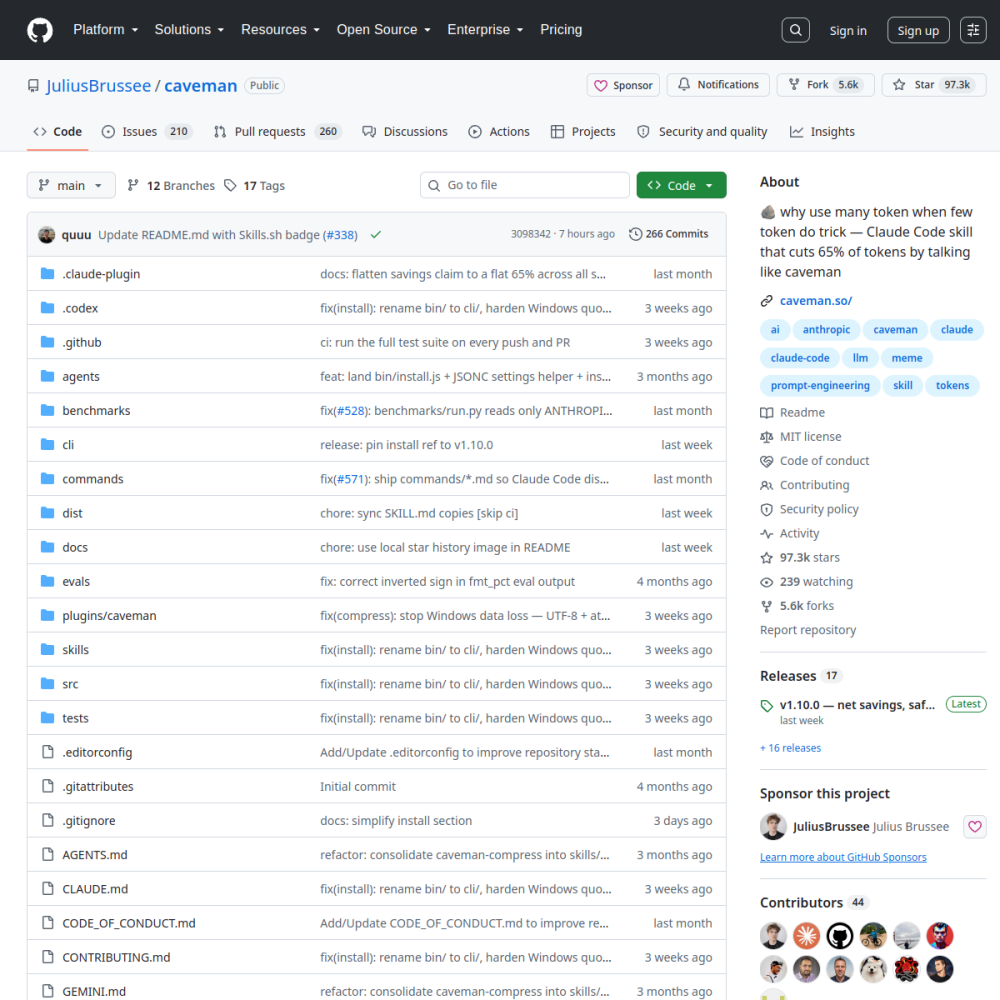Click the 239 watching eye icon
1000x1000 pixels.
767,582
